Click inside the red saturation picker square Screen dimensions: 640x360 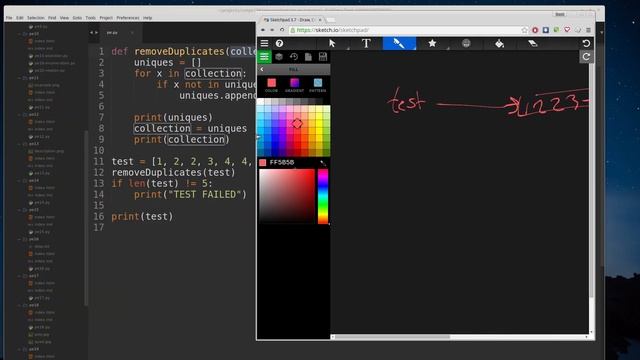tap(287, 196)
